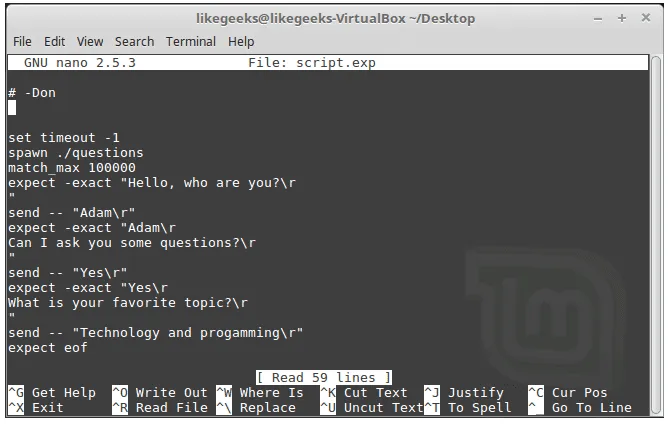Open the Search menu
The width and height of the screenshot is (672, 424).
134,42
